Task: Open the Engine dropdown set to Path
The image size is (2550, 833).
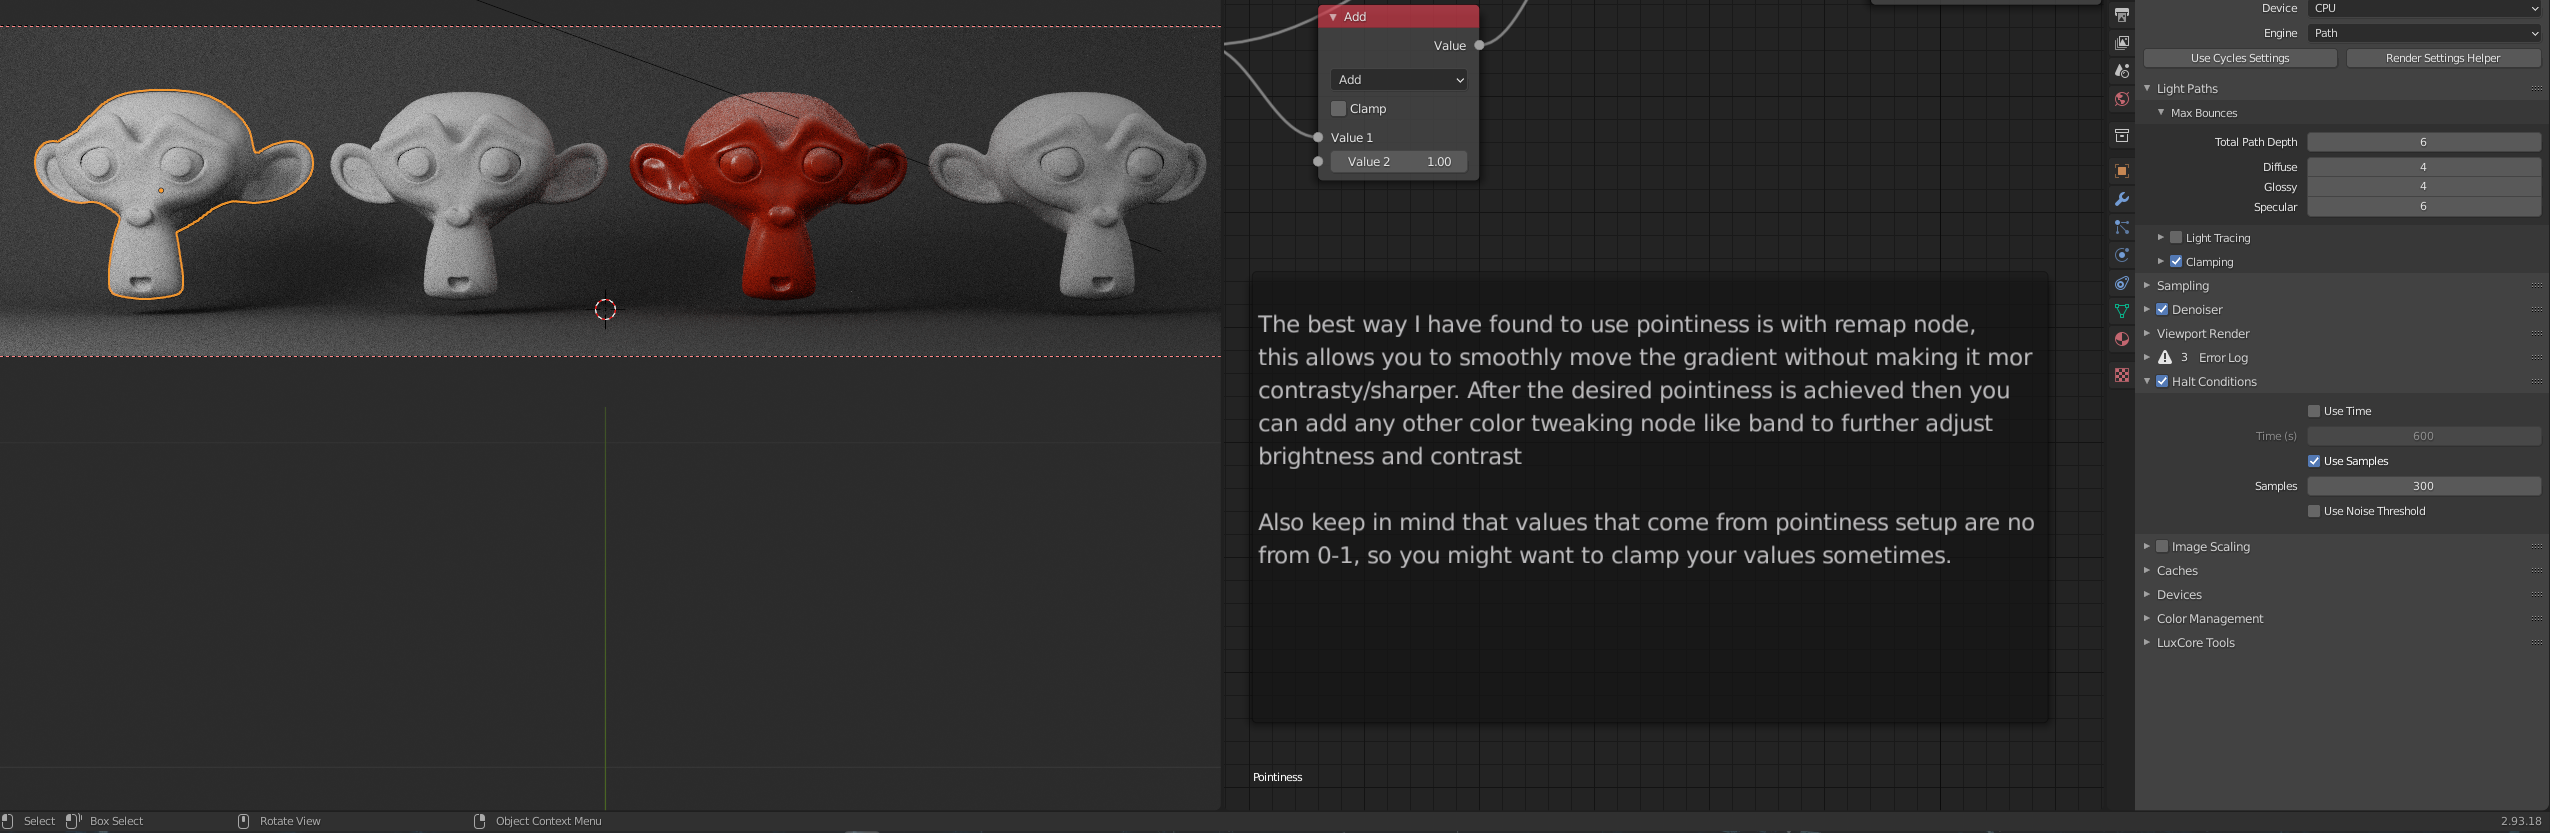Action: (x=2423, y=33)
